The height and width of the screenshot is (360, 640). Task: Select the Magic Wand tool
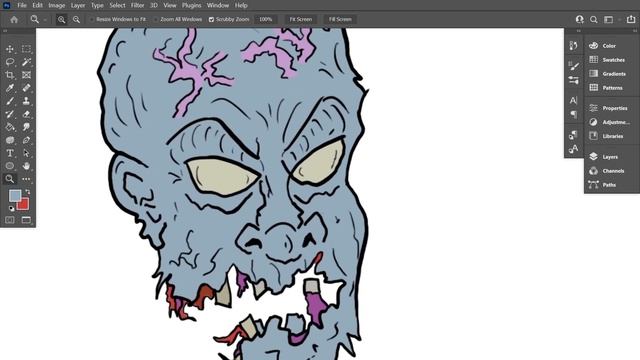pos(26,62)
